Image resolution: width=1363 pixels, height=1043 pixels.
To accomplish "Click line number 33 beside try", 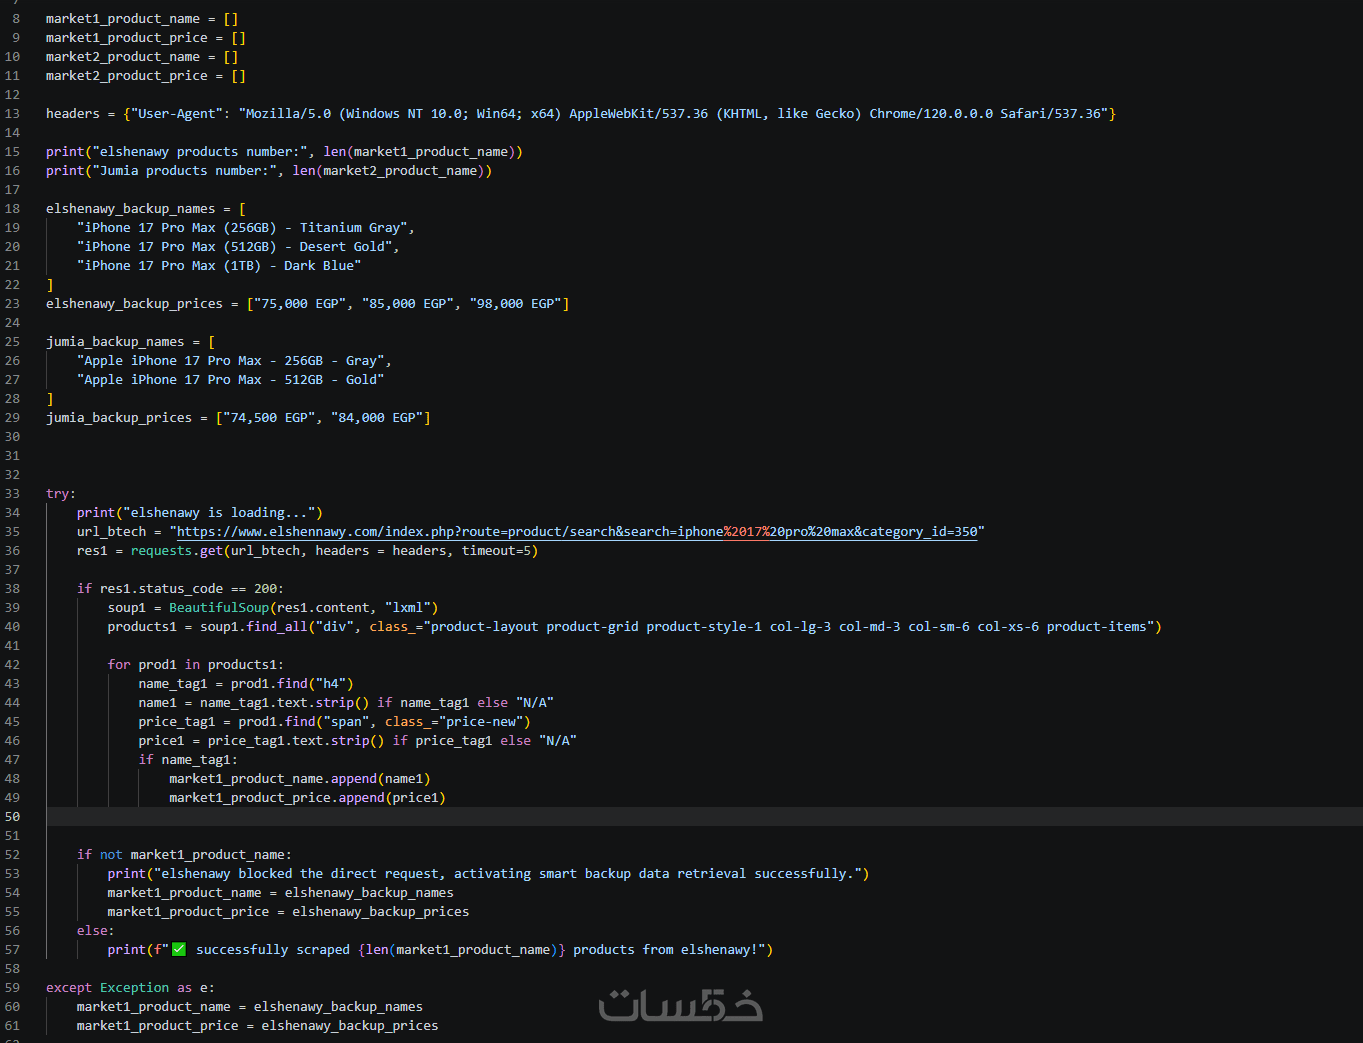I will coord(12,494).
